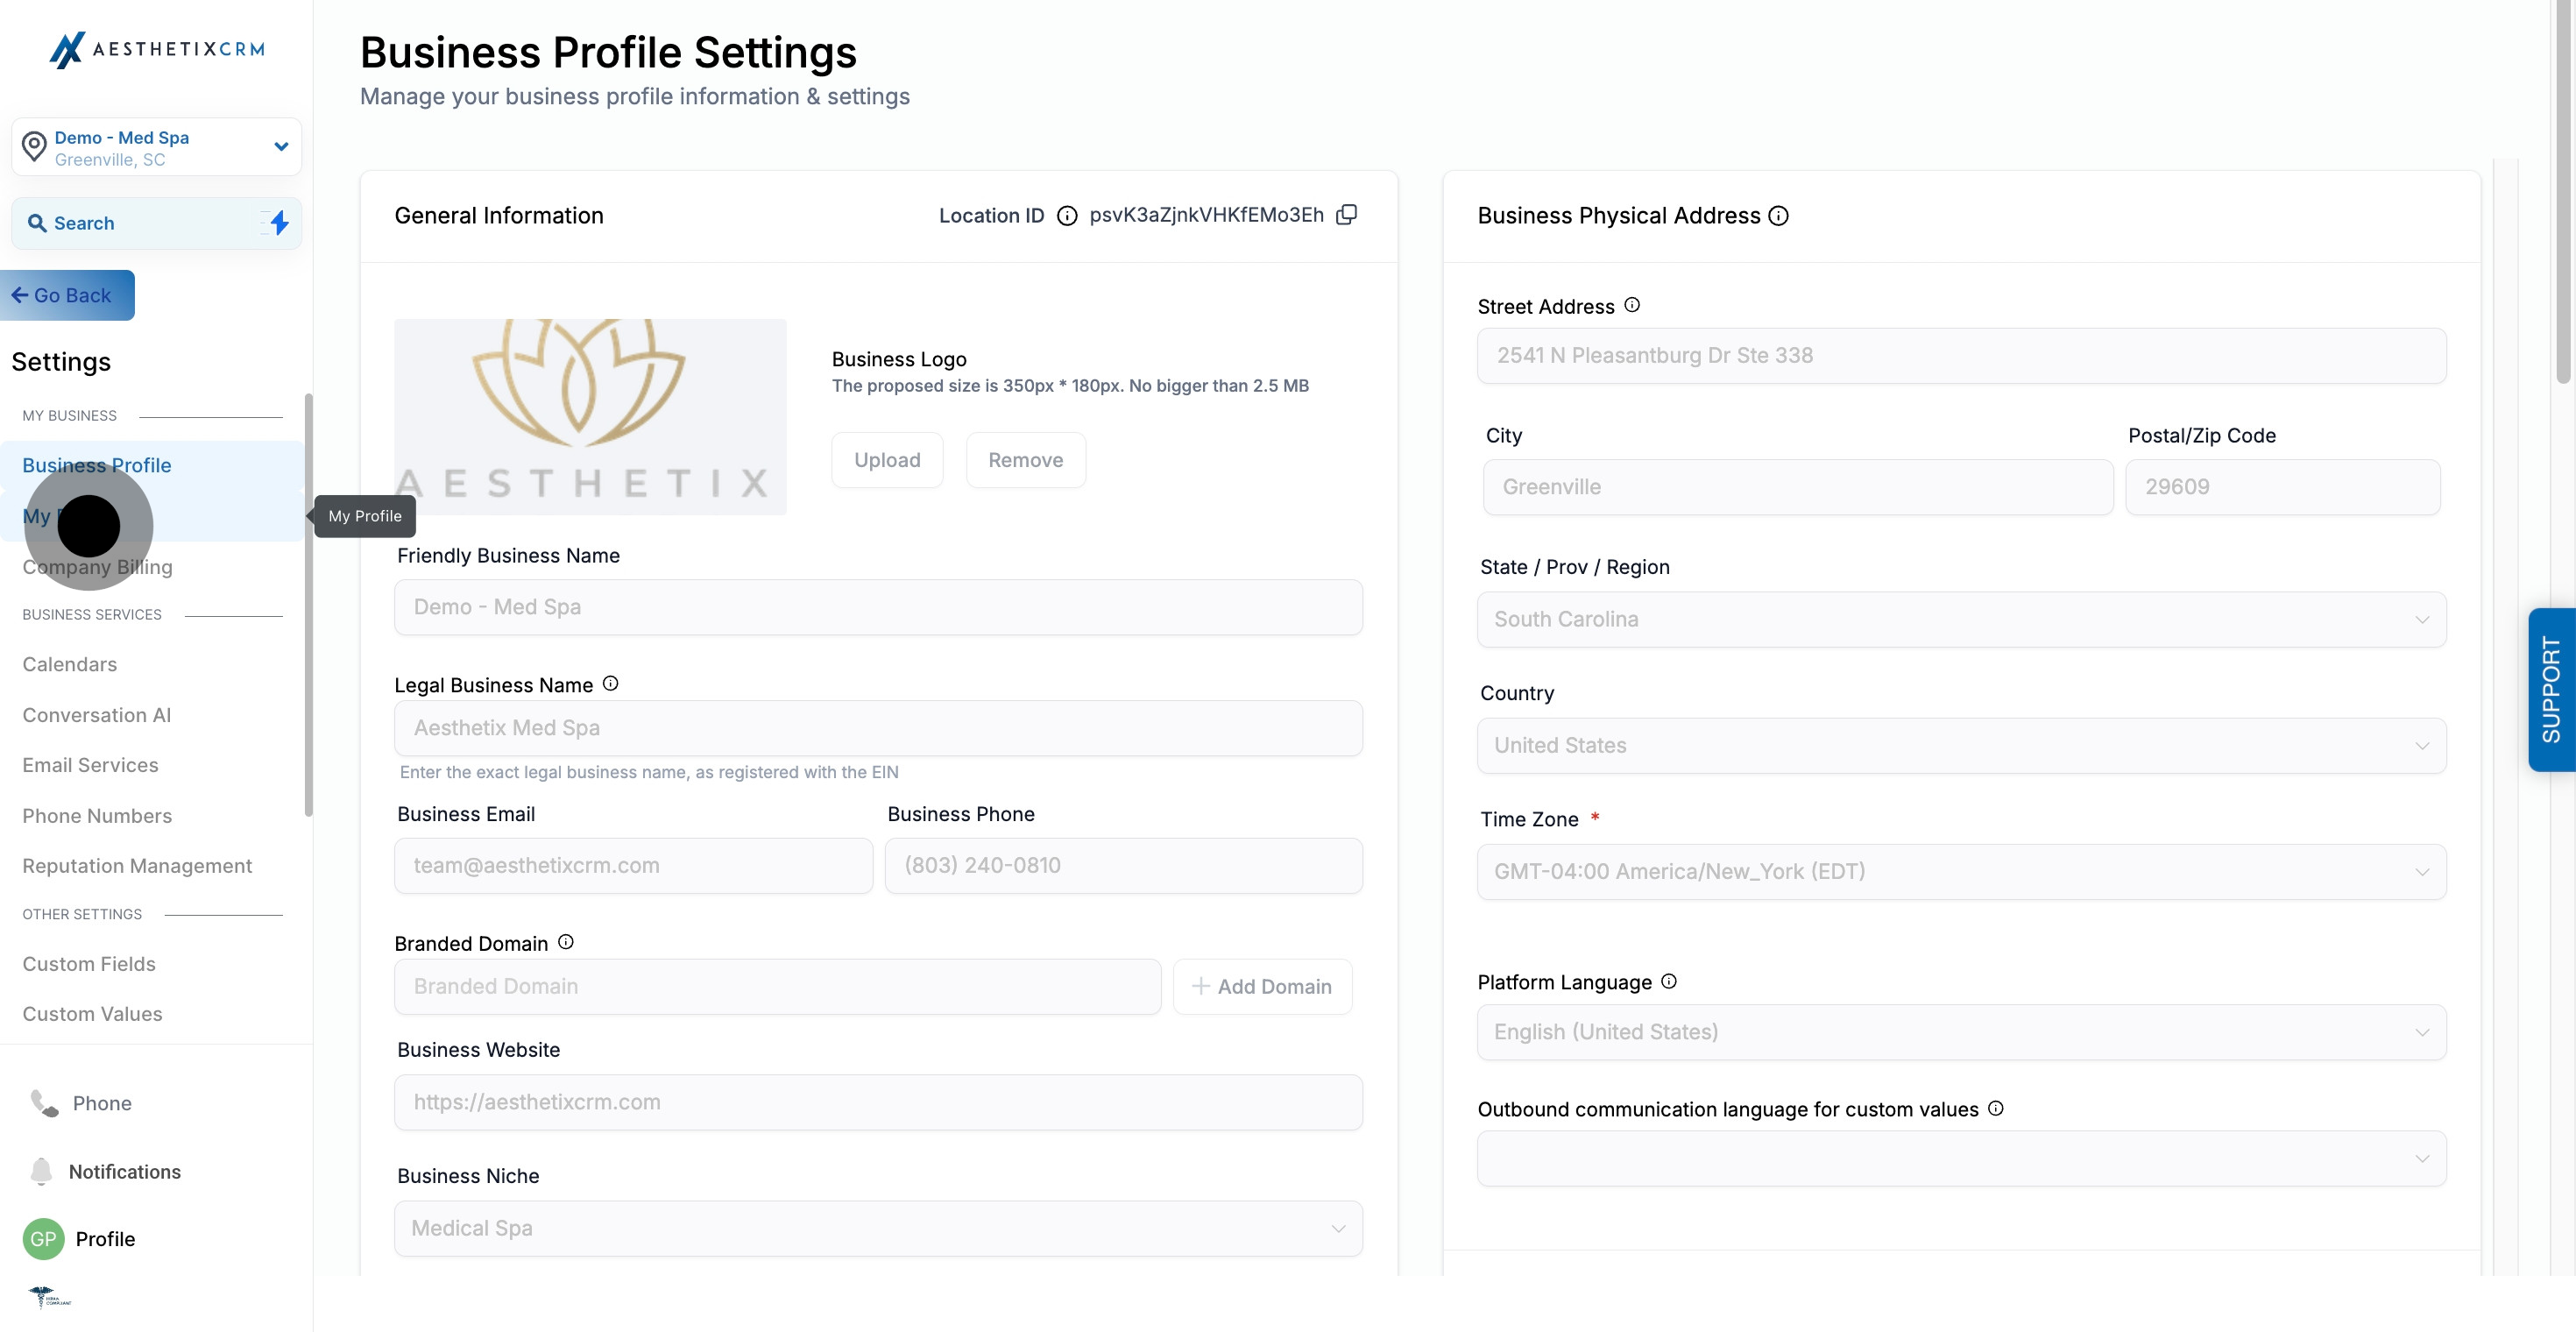The height and width of the screenshot is (1332, 2576).
Task: Expand the State / Prov / Region dropdown
Action: pos(1960,619)
